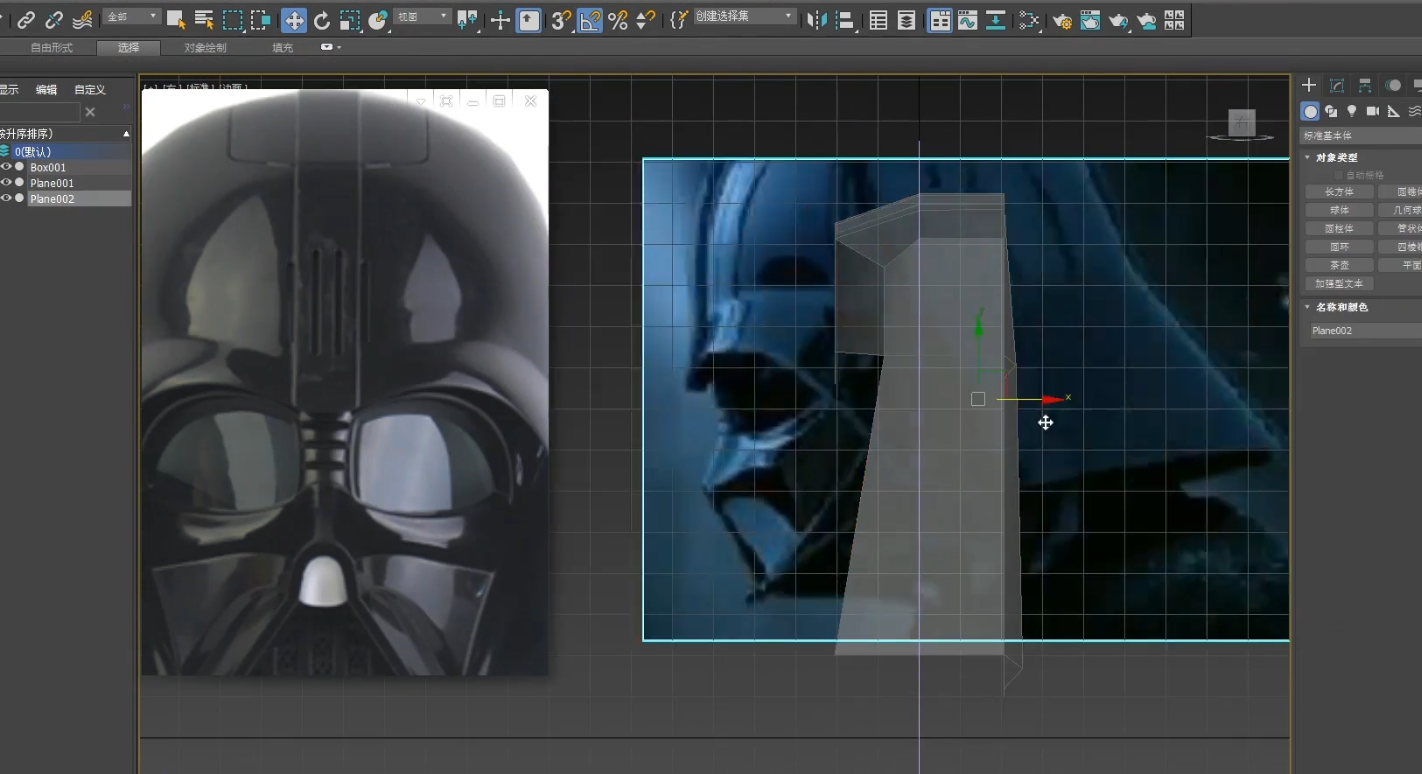Toggle the Layer Explorer icon

(906, 19)
